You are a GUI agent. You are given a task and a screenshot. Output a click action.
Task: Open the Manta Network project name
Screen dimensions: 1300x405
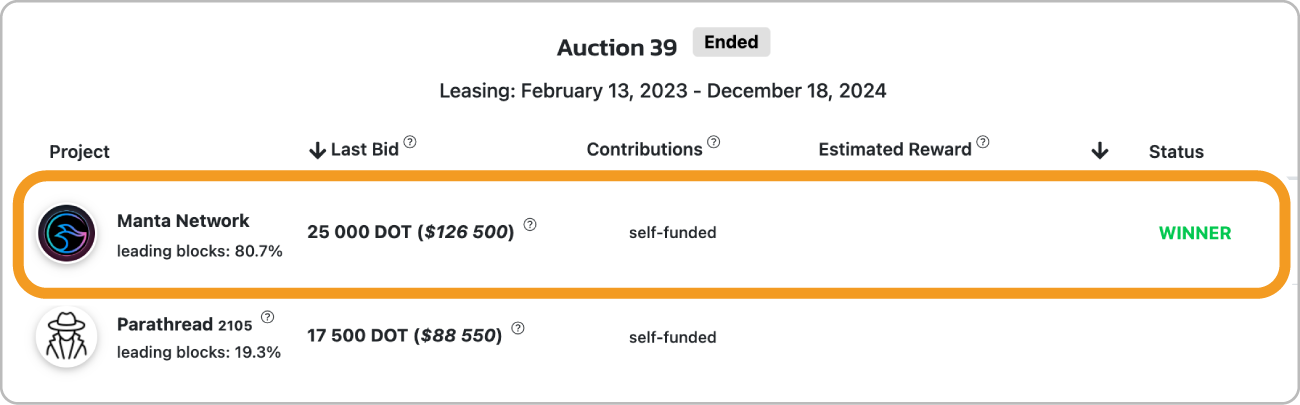click(x=183, y=221)
